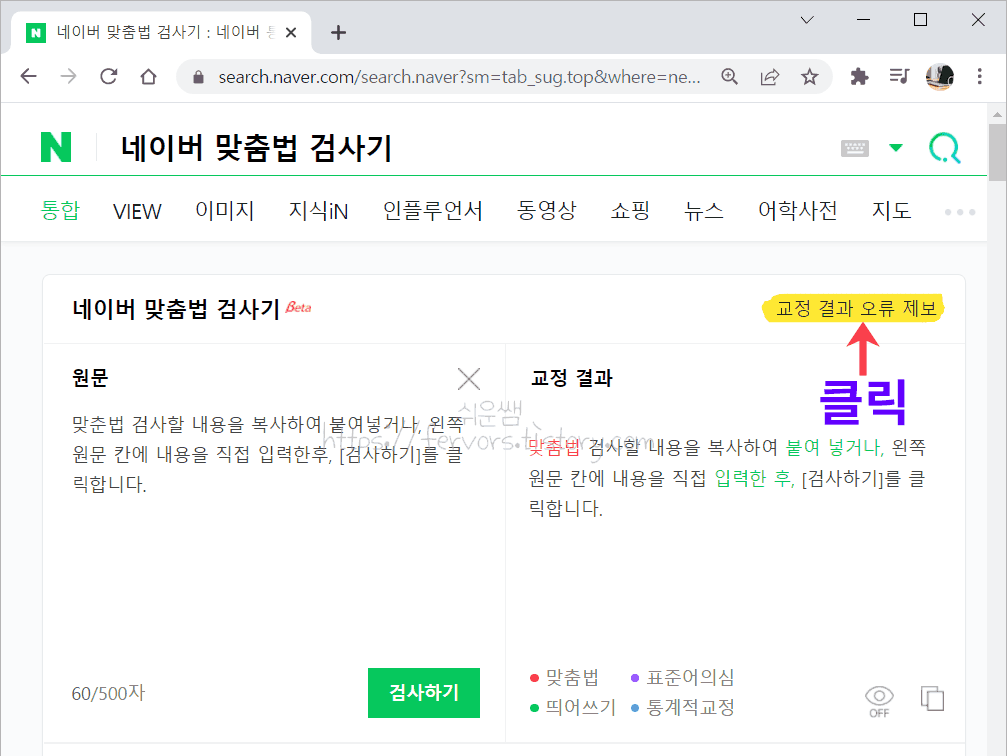Click the Chrome profile avatar

click(x=940, y=76)
